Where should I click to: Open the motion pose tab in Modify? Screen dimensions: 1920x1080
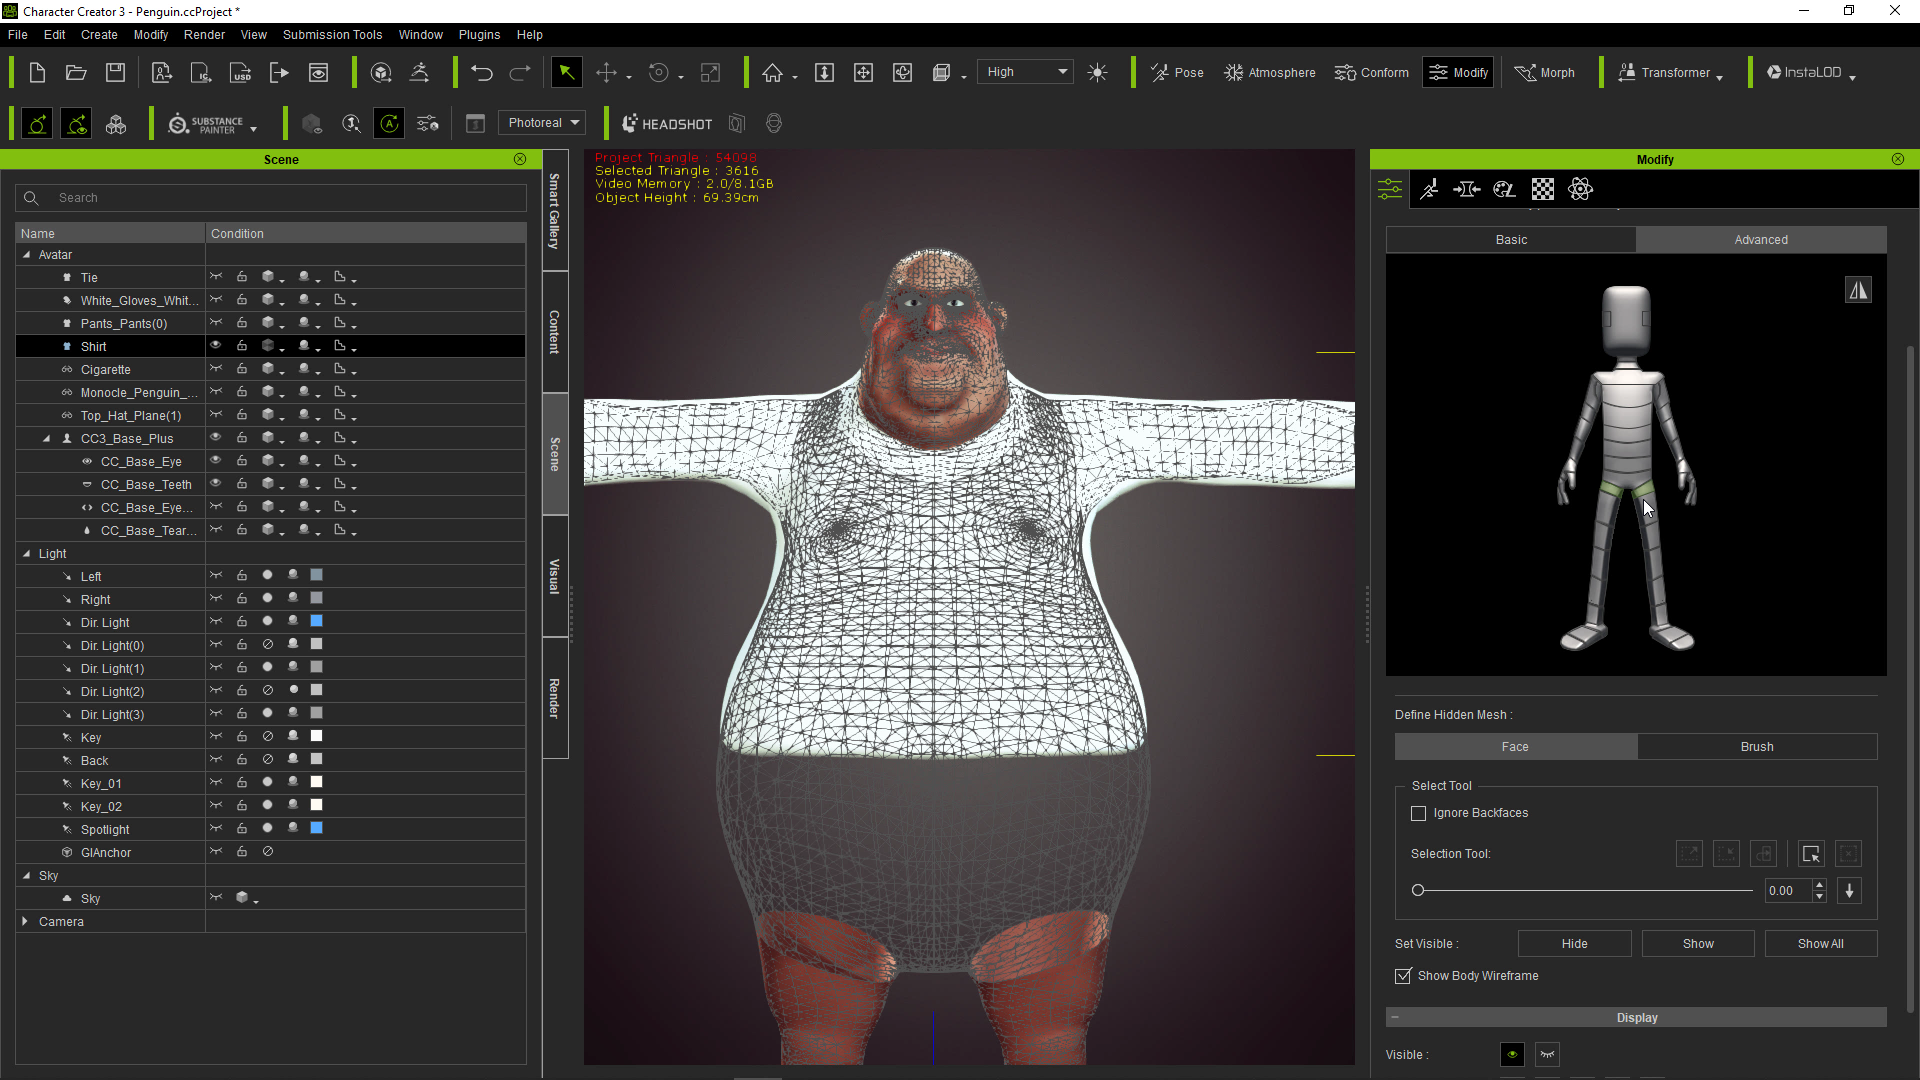tap(1429, 189)
